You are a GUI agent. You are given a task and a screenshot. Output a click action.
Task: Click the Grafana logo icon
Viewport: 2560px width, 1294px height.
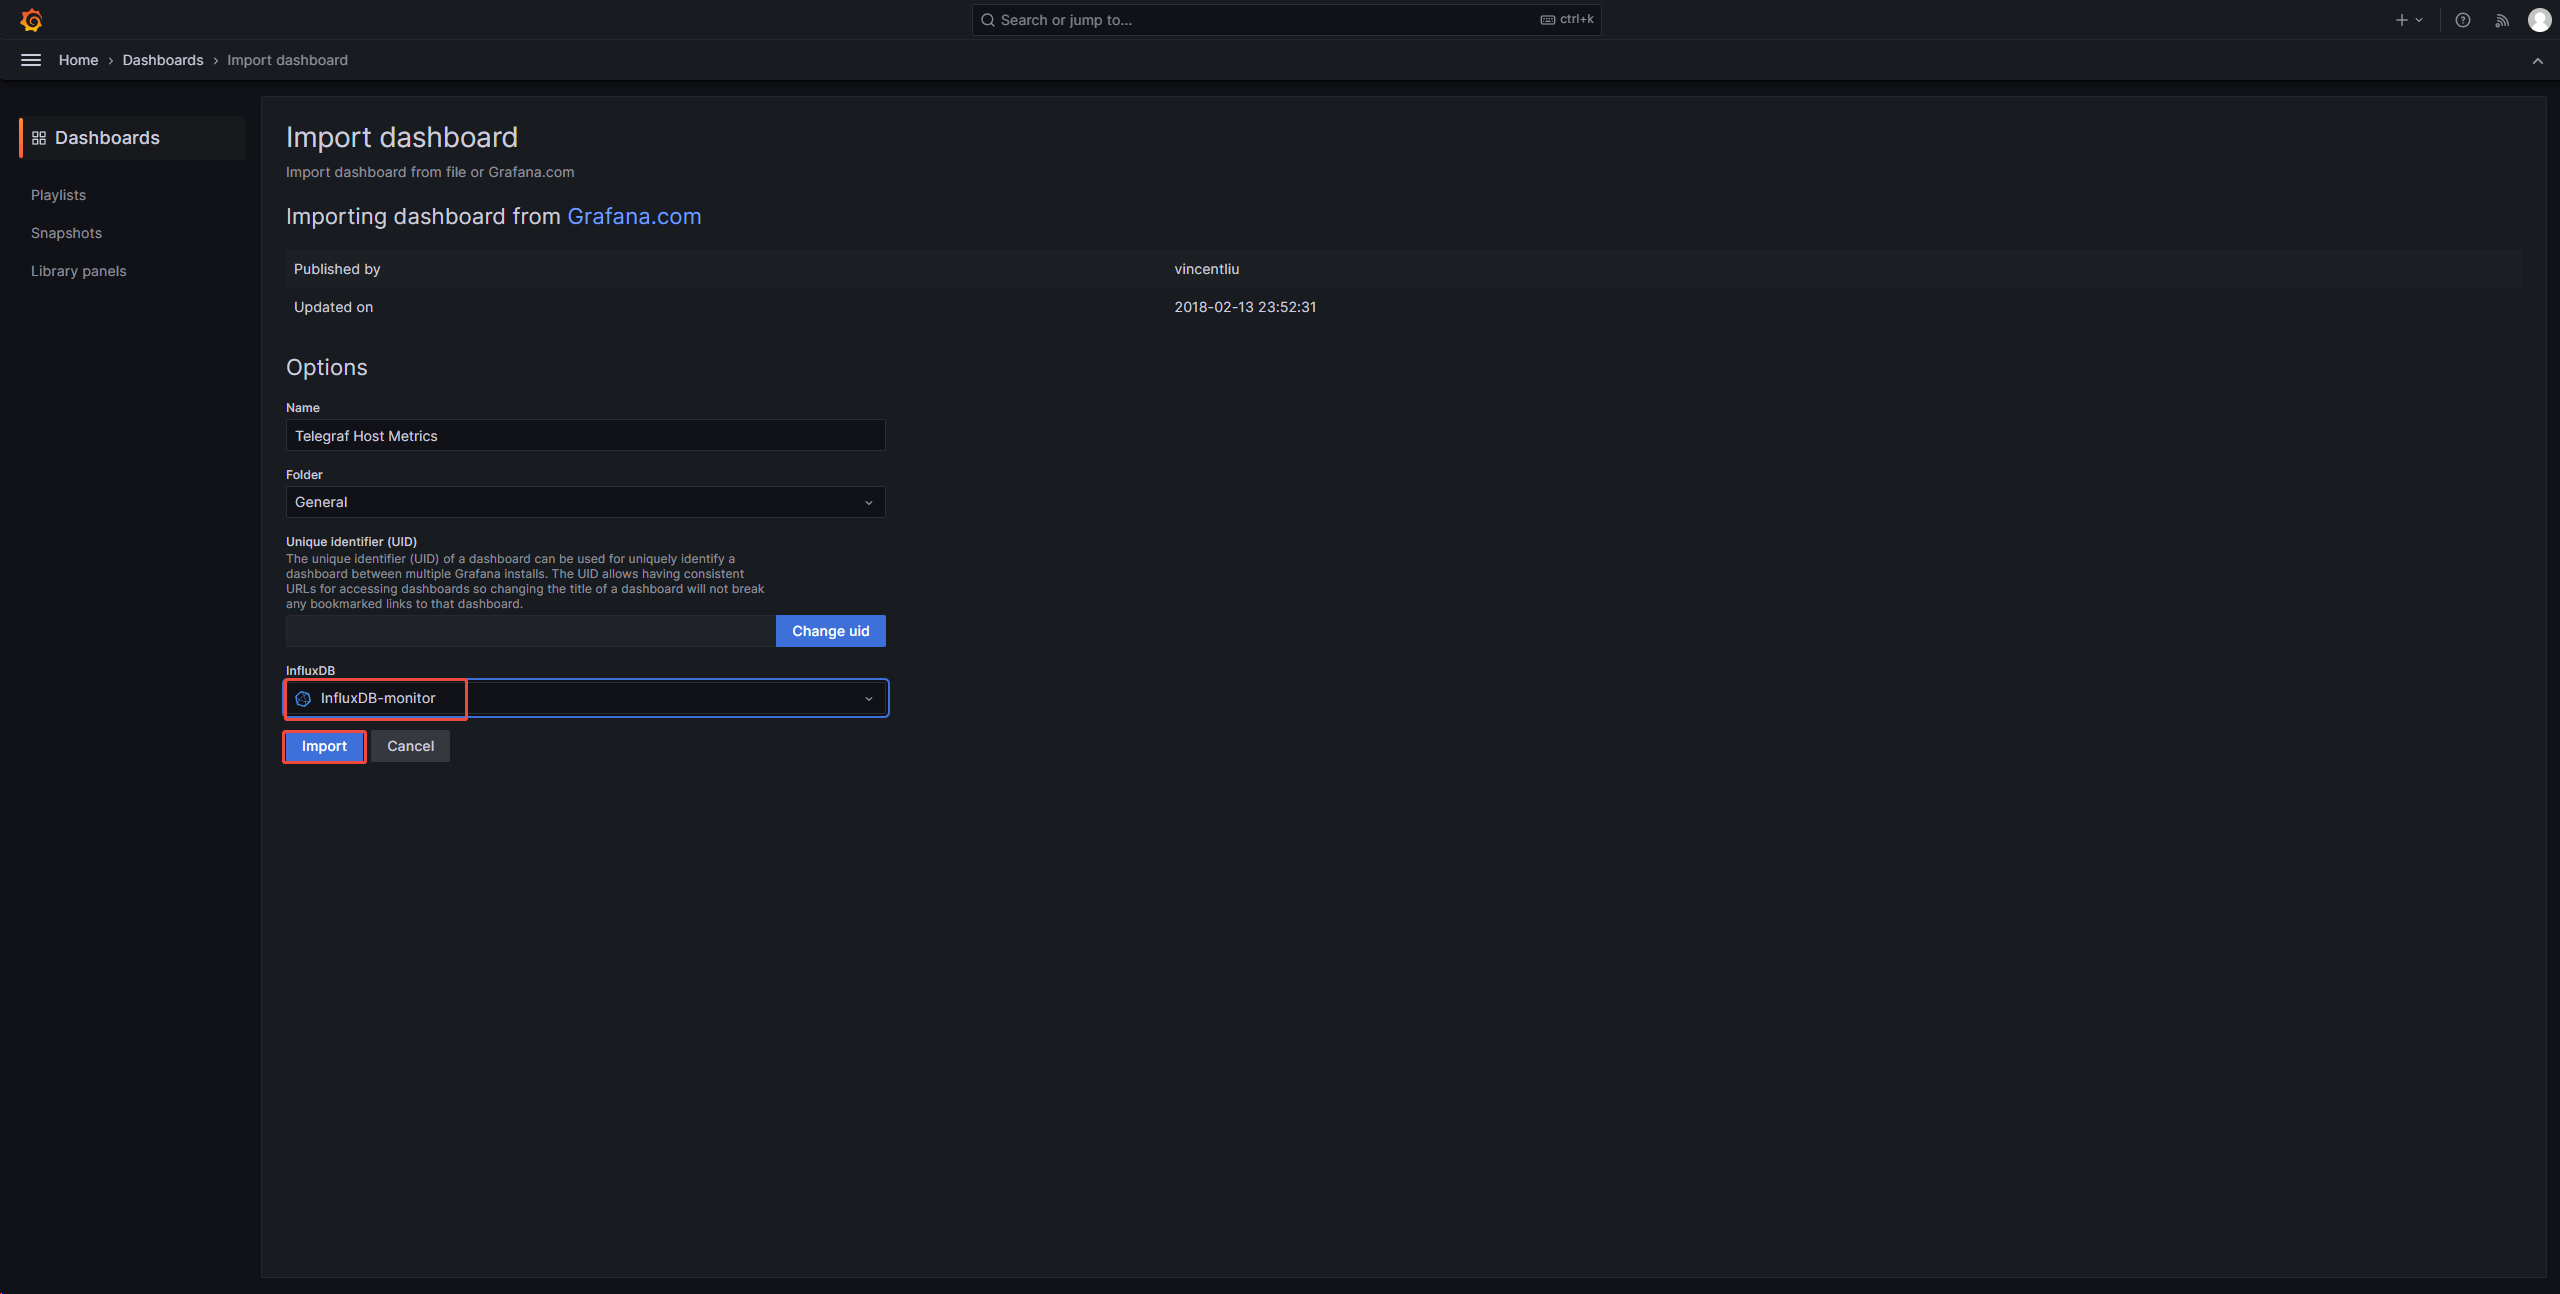click(x=31, y=20)
